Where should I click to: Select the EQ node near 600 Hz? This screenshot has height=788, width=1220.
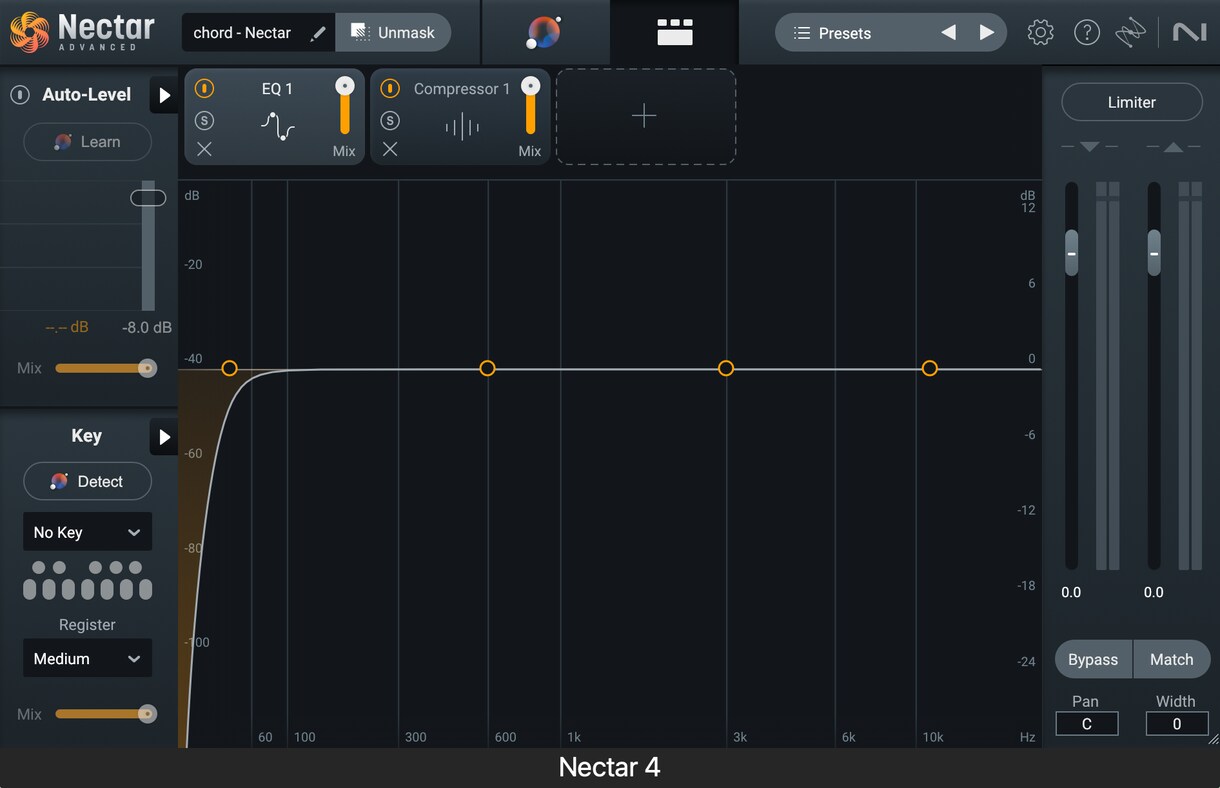tap(487, 368)
